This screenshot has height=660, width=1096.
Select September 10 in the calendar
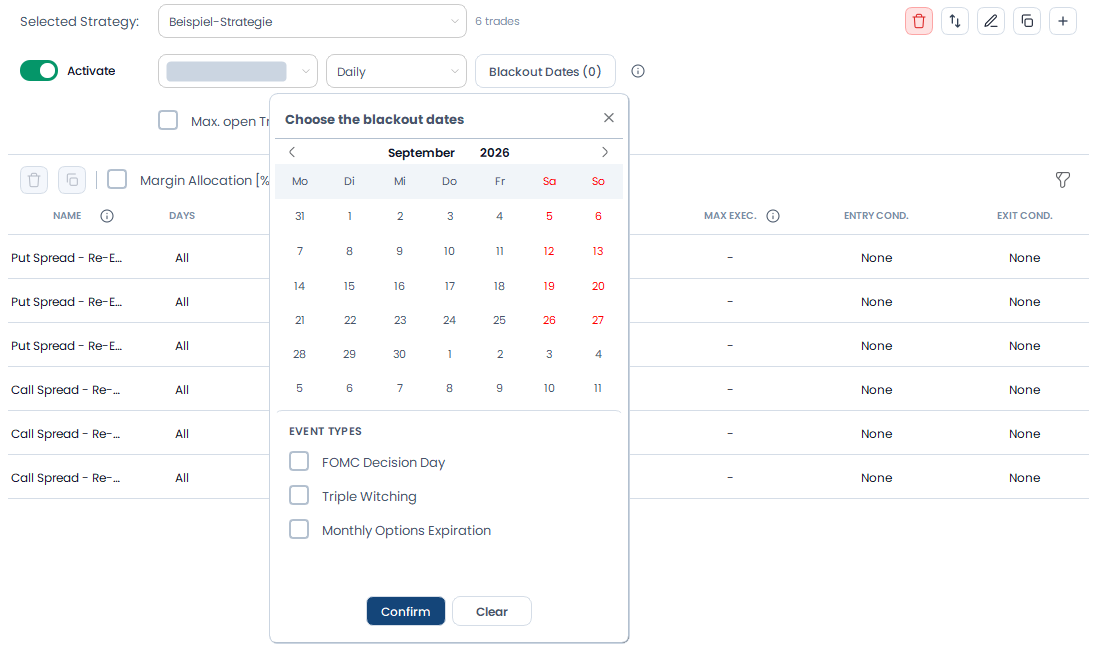449,251
